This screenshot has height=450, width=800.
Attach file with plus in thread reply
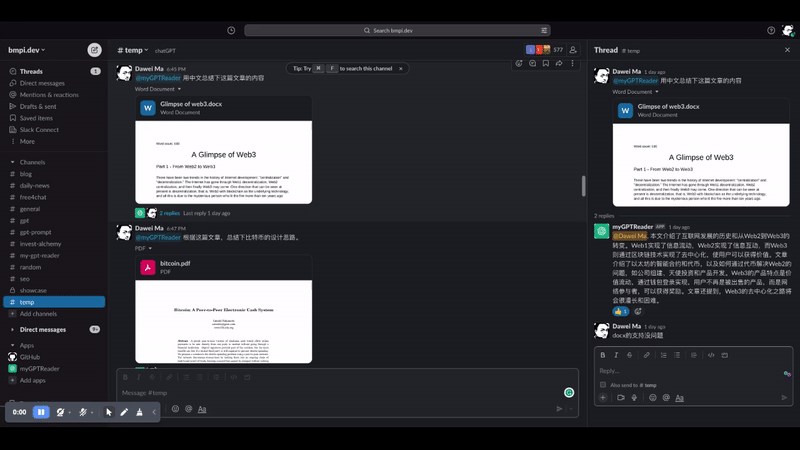tap(603, 397)
